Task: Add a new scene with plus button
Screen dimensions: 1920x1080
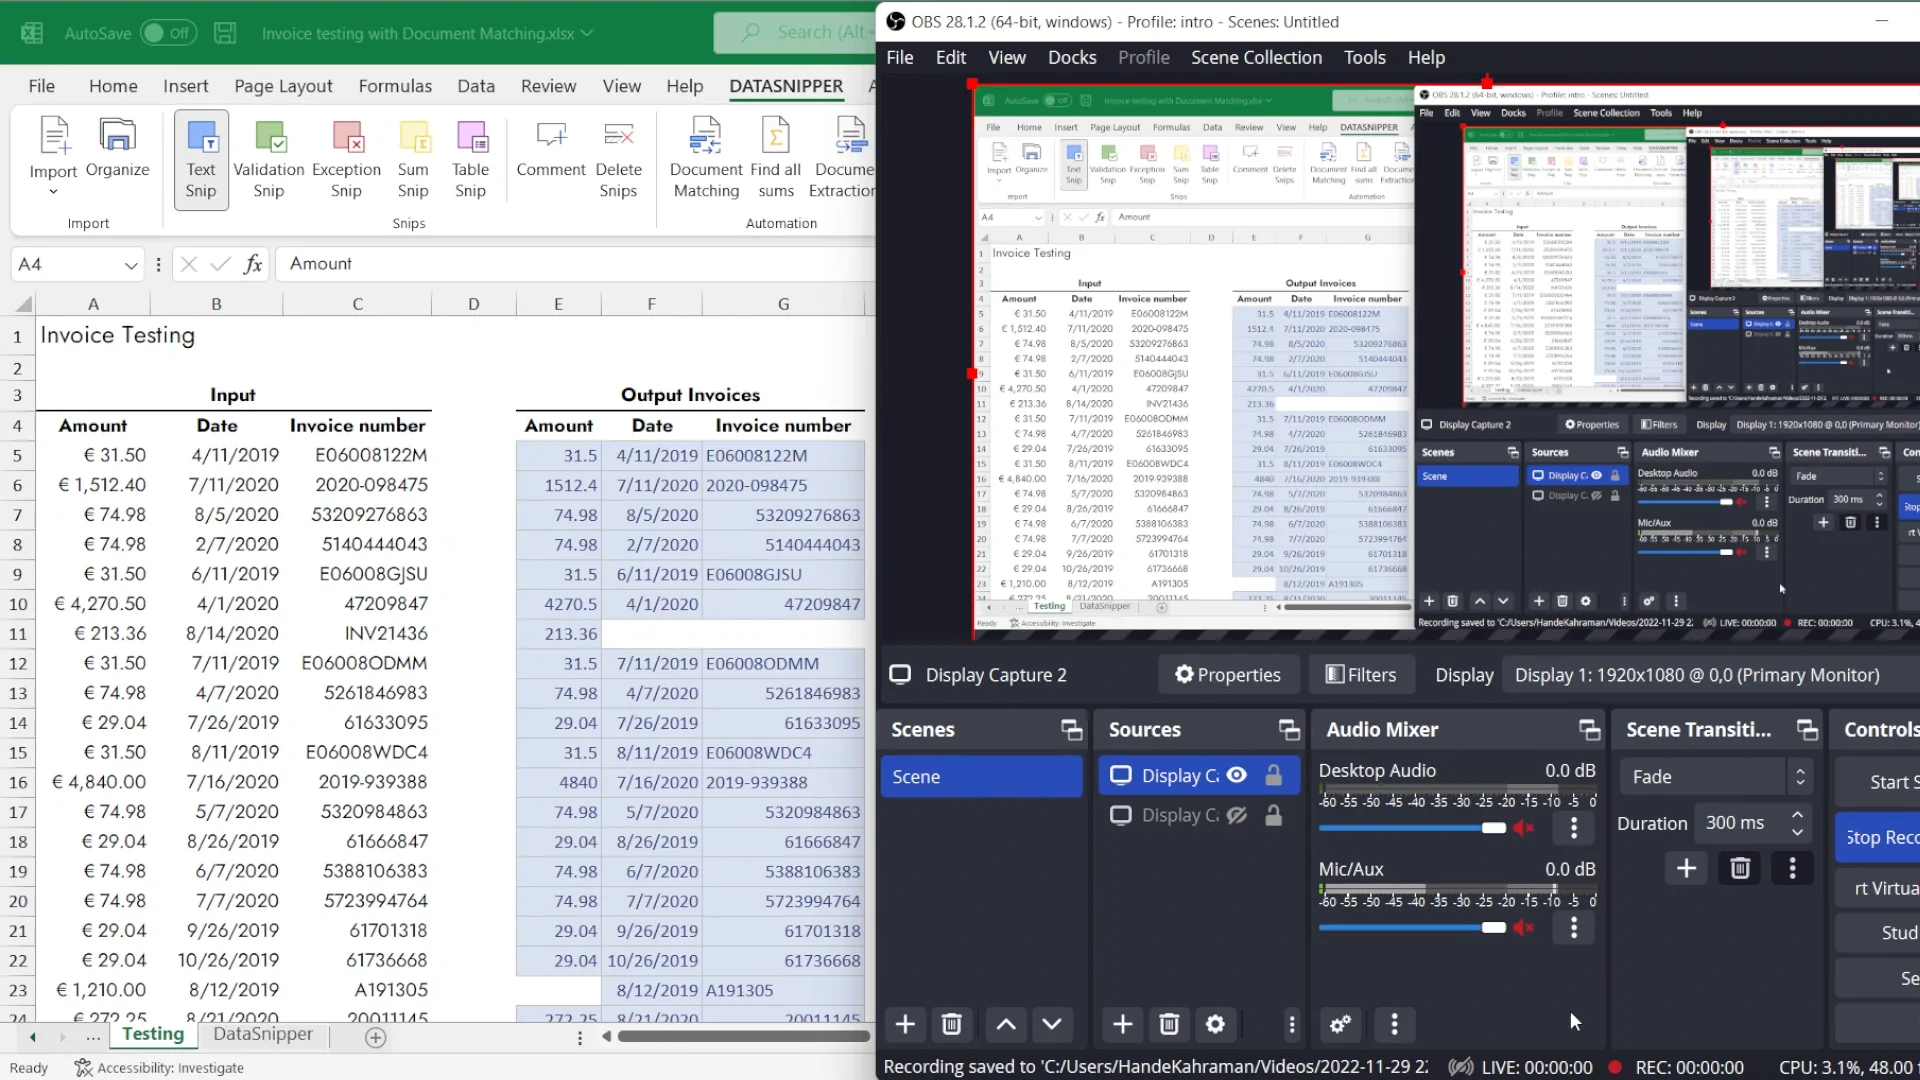Action: click(905, 1024)
